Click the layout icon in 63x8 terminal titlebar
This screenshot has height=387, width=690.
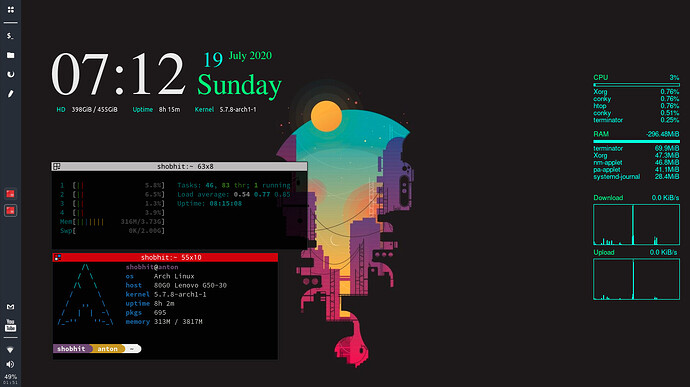pyautogui.click(x=57, y=166)
